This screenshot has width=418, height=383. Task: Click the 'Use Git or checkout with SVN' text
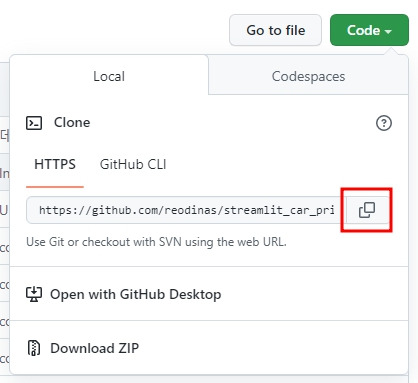(x=156, y=242)
